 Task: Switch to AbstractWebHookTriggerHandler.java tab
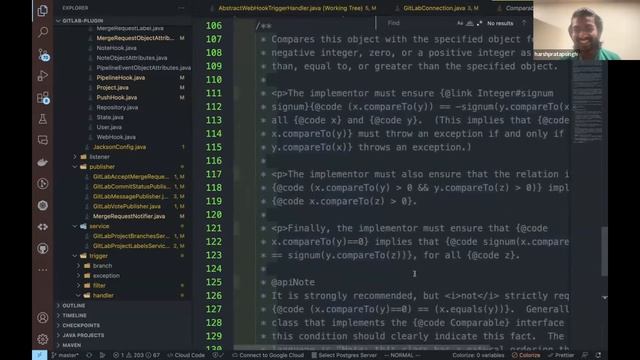pos(294,8)
